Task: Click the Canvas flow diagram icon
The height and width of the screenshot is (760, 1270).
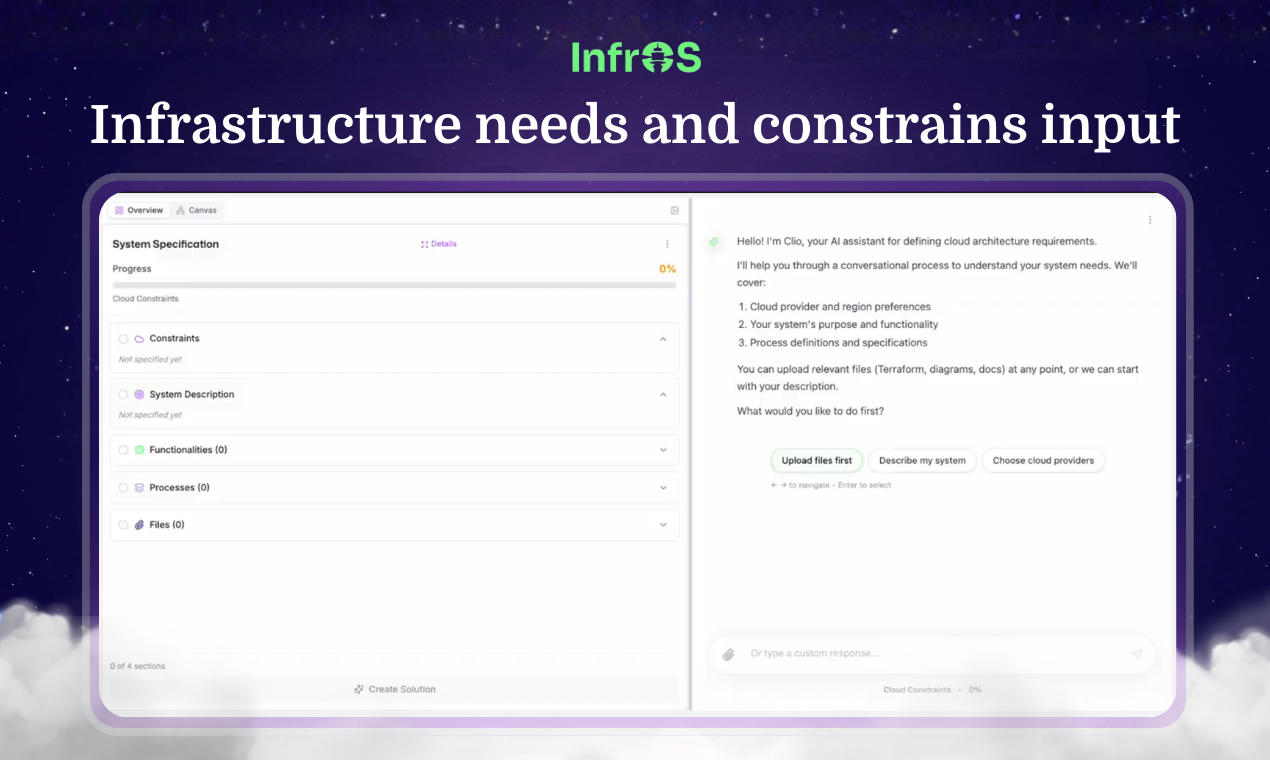Action: coord(180,210)
